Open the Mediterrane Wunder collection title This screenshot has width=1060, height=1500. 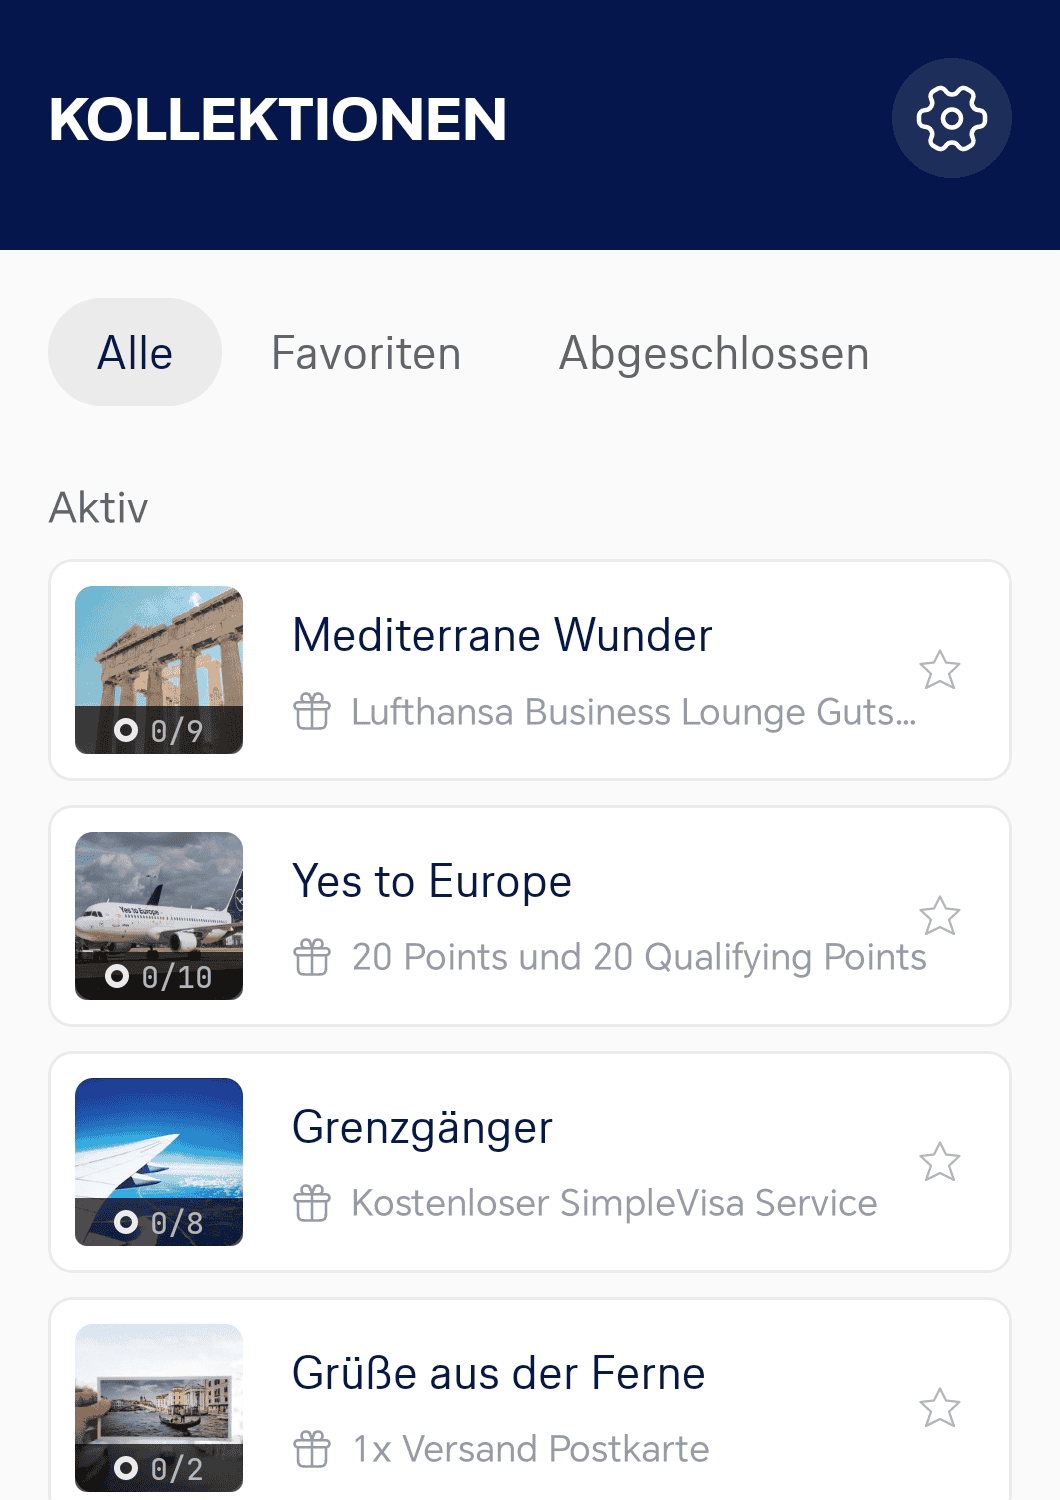(502, 635)
